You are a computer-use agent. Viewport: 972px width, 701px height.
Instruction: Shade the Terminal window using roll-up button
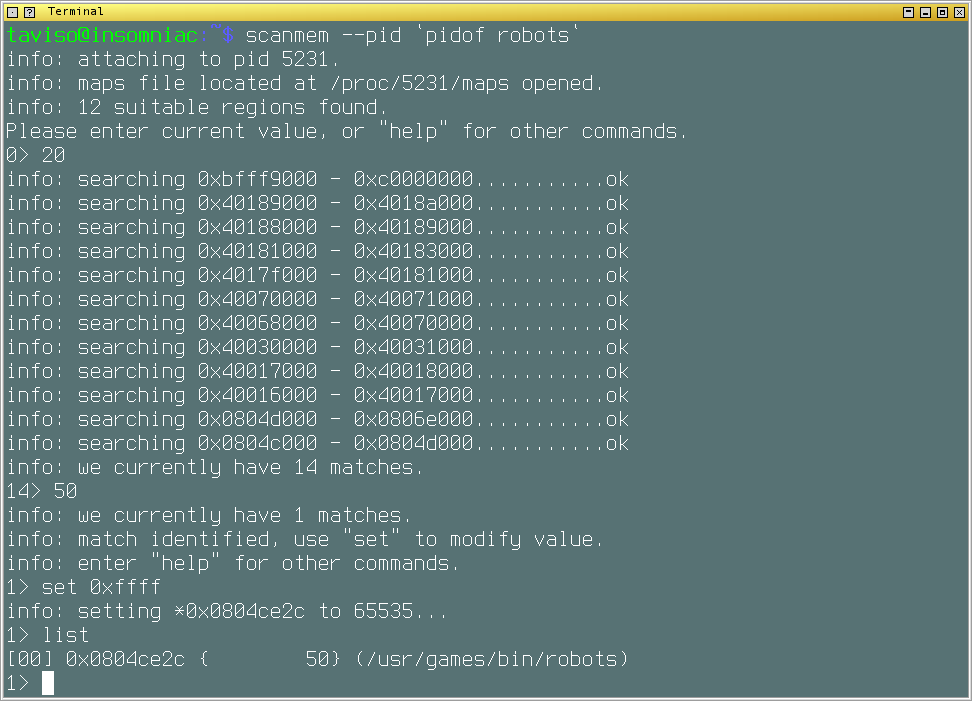tap(908, 11)
